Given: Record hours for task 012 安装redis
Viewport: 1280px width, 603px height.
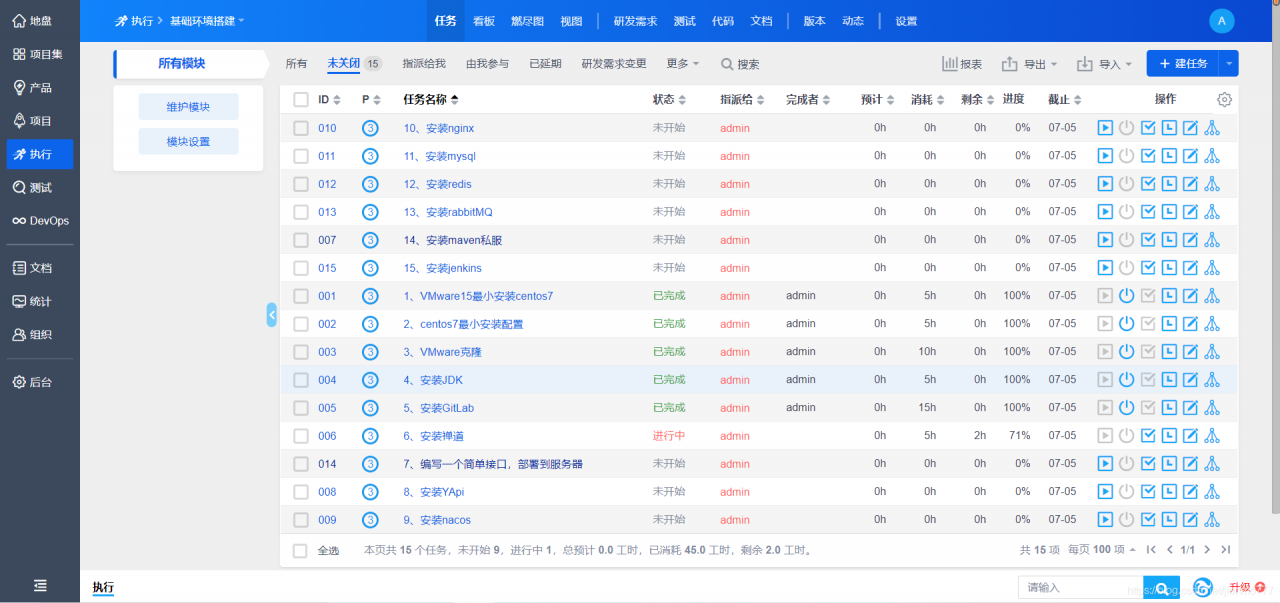Looking at the screenshot, I should coord(1169,184).
